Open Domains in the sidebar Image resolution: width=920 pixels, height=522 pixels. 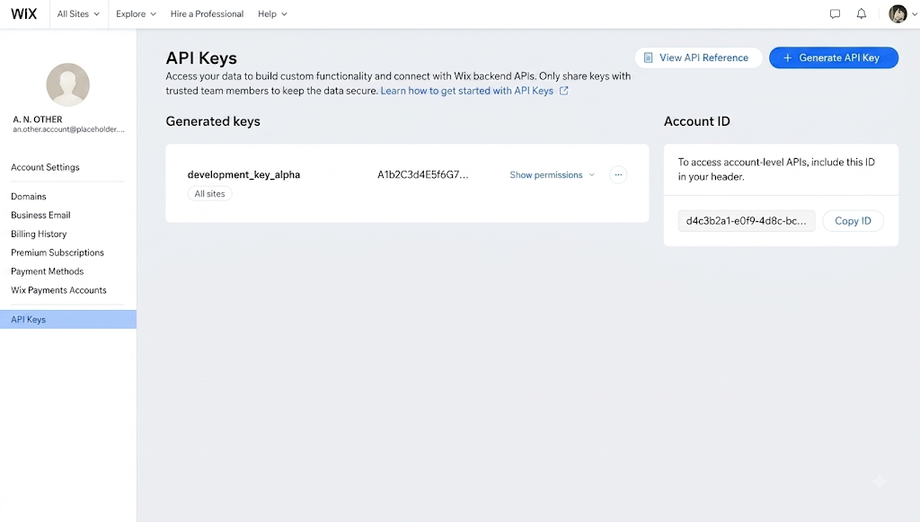click(x=28, y=196)
